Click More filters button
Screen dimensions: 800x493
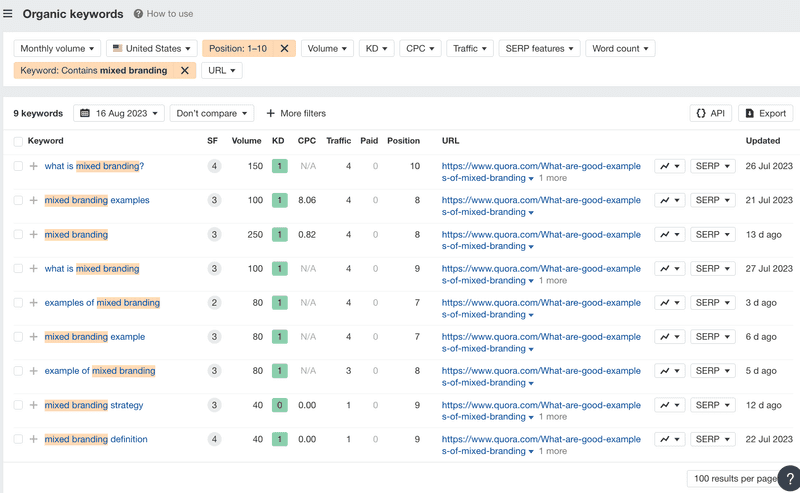pos(296,113)
